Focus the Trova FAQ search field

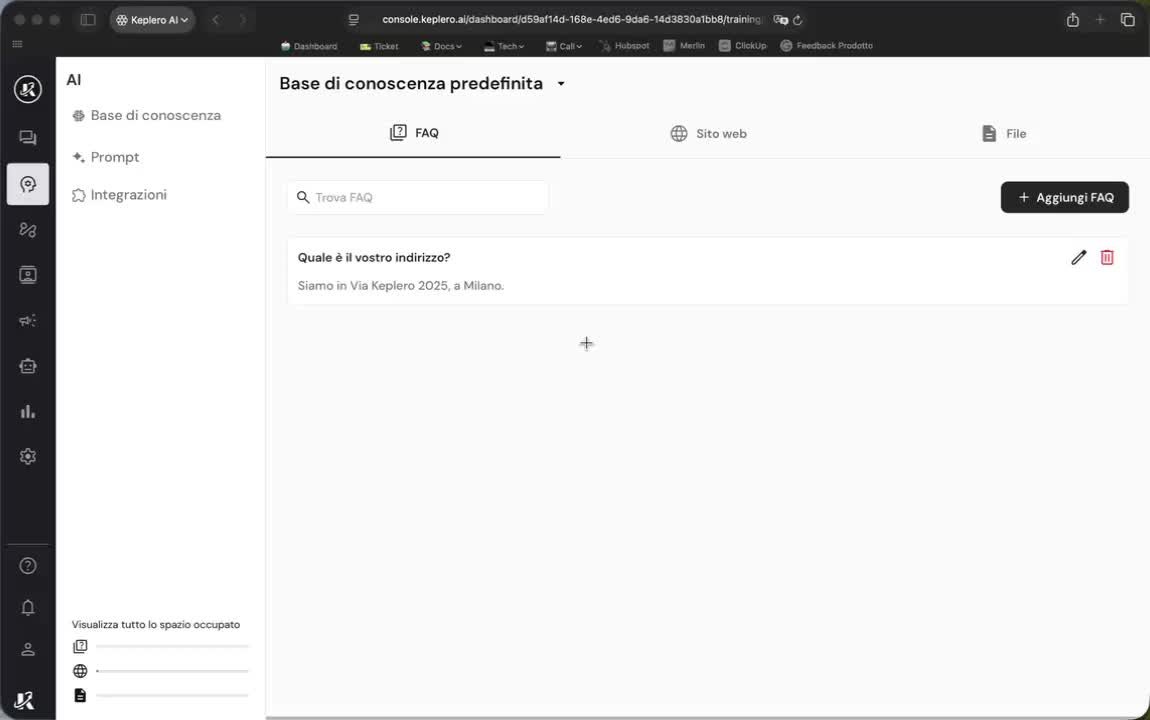pyautogui.click(x=417, y=197)
